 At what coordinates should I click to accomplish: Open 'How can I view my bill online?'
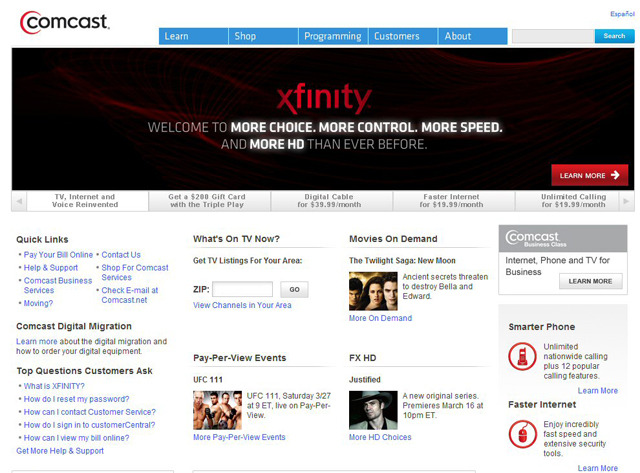pos(76,438)
